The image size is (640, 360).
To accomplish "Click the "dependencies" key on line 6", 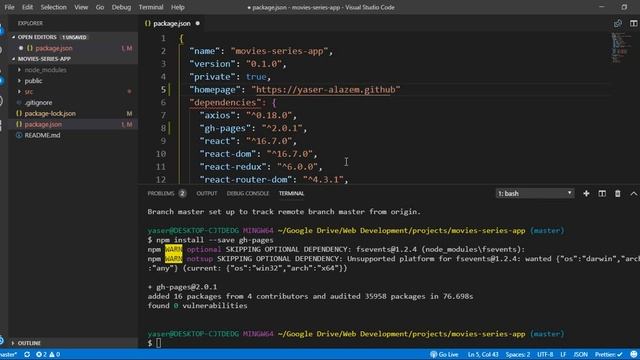I will 225,102.
